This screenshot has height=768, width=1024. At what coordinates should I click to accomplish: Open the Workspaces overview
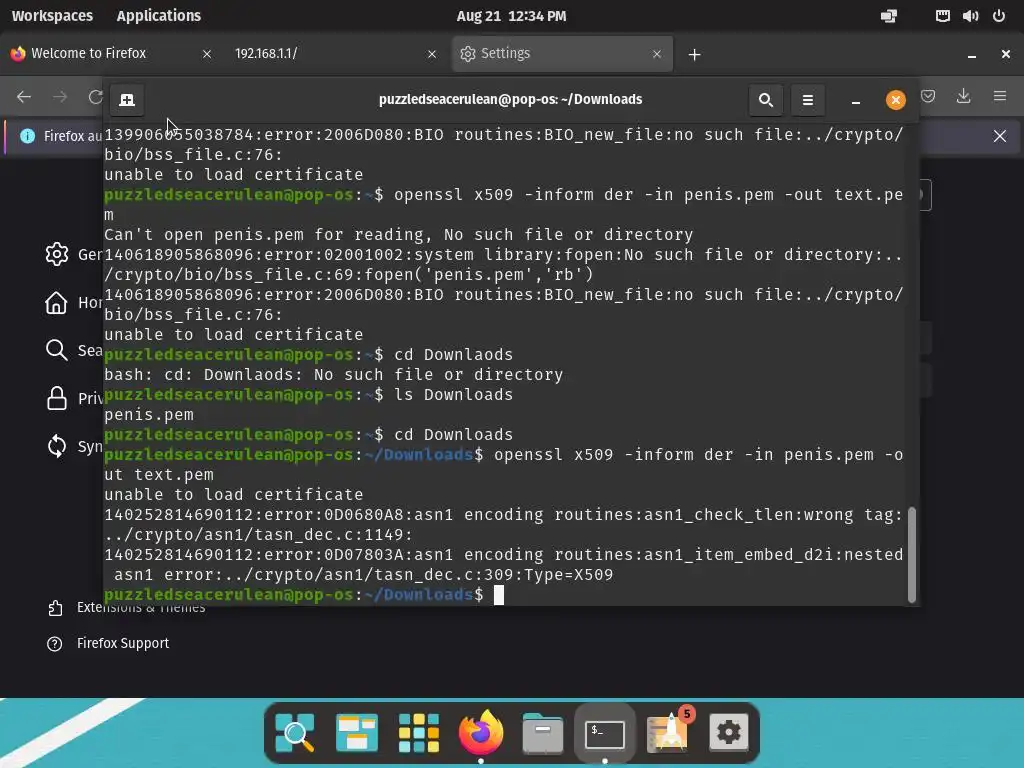(x=52, y=16)
